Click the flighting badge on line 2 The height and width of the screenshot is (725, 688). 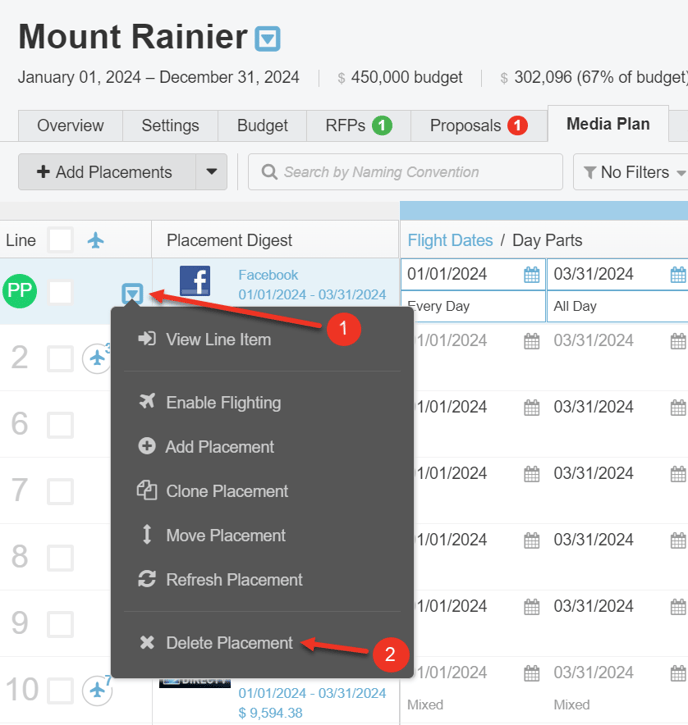[x=97, y=357]
